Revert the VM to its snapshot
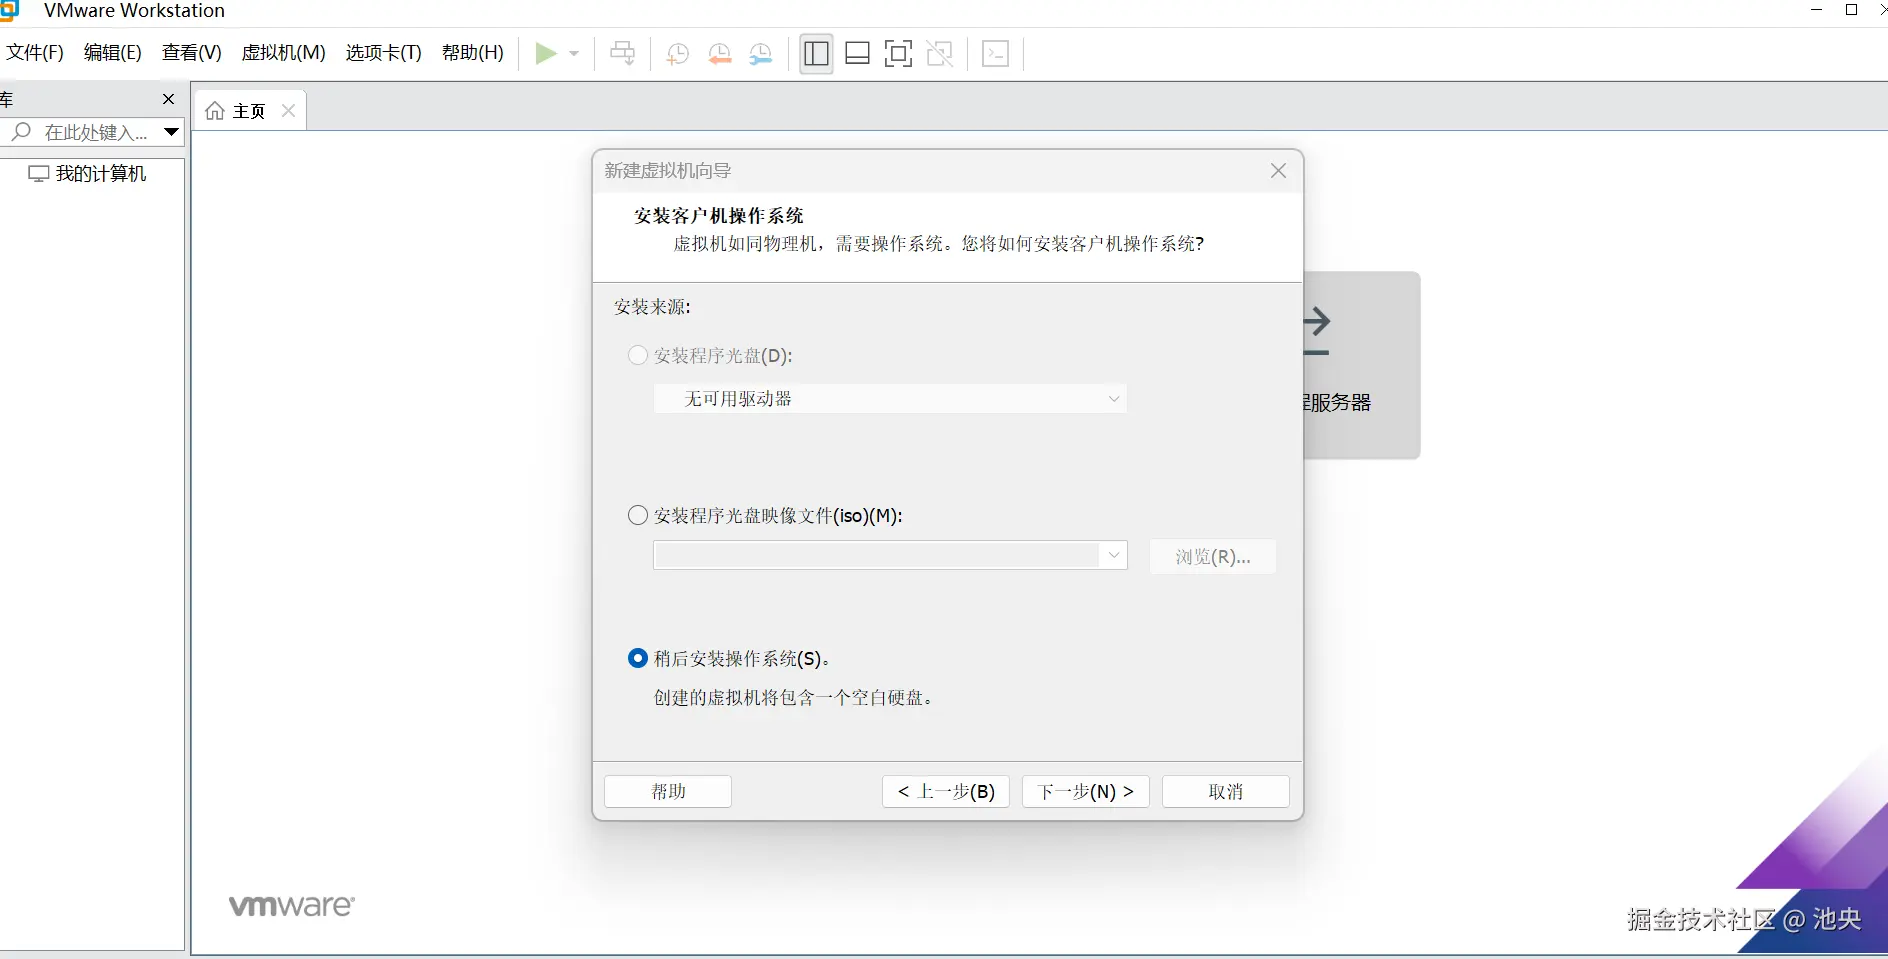 [x=720, y=53]
